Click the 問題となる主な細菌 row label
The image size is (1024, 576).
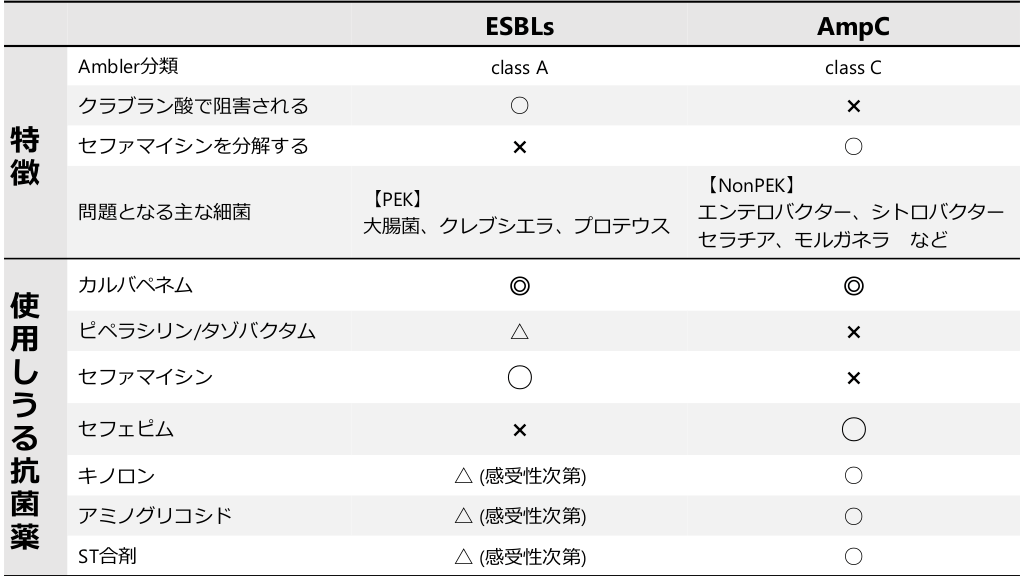pyautogui.click(x=163, y=213)
